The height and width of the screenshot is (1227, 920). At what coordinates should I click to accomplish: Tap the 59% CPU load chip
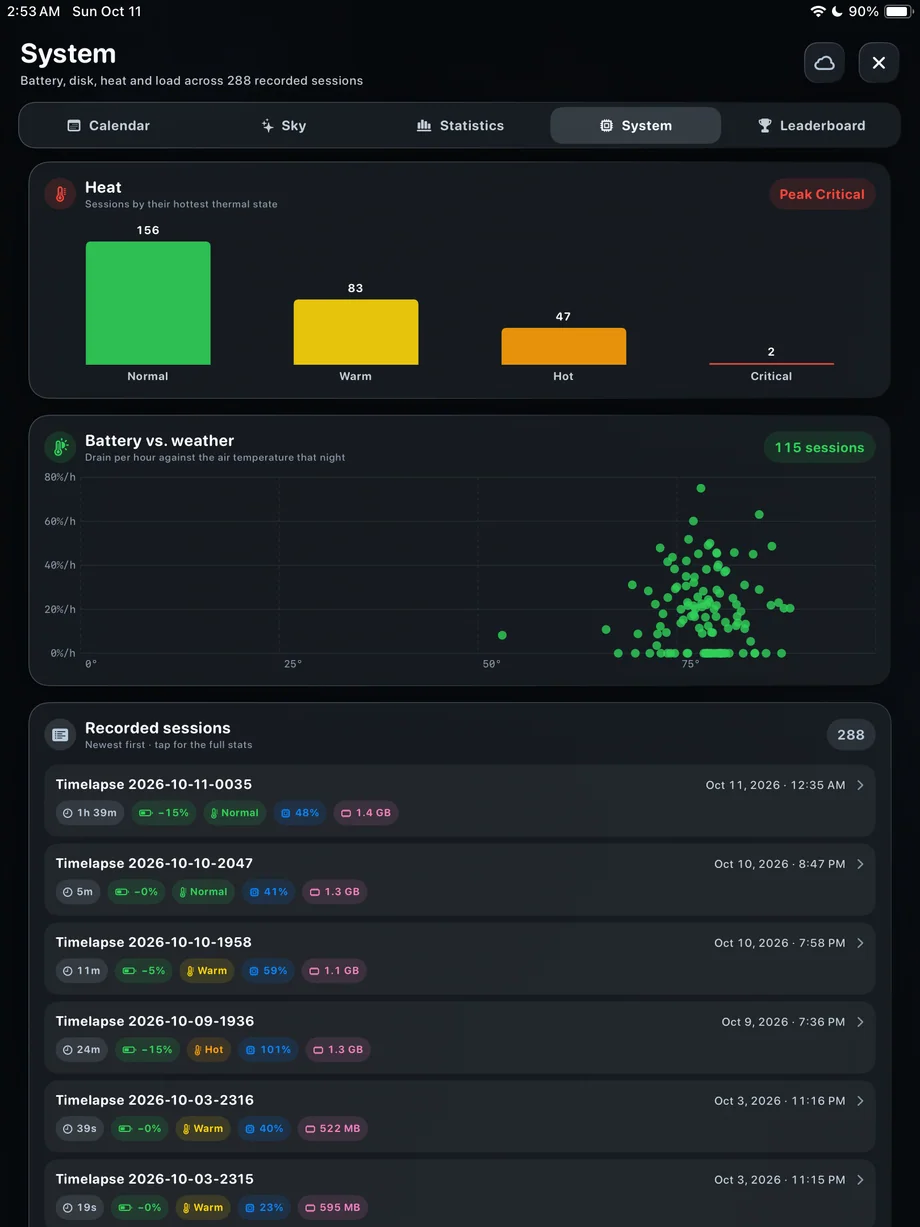click(x=268, y=971)
